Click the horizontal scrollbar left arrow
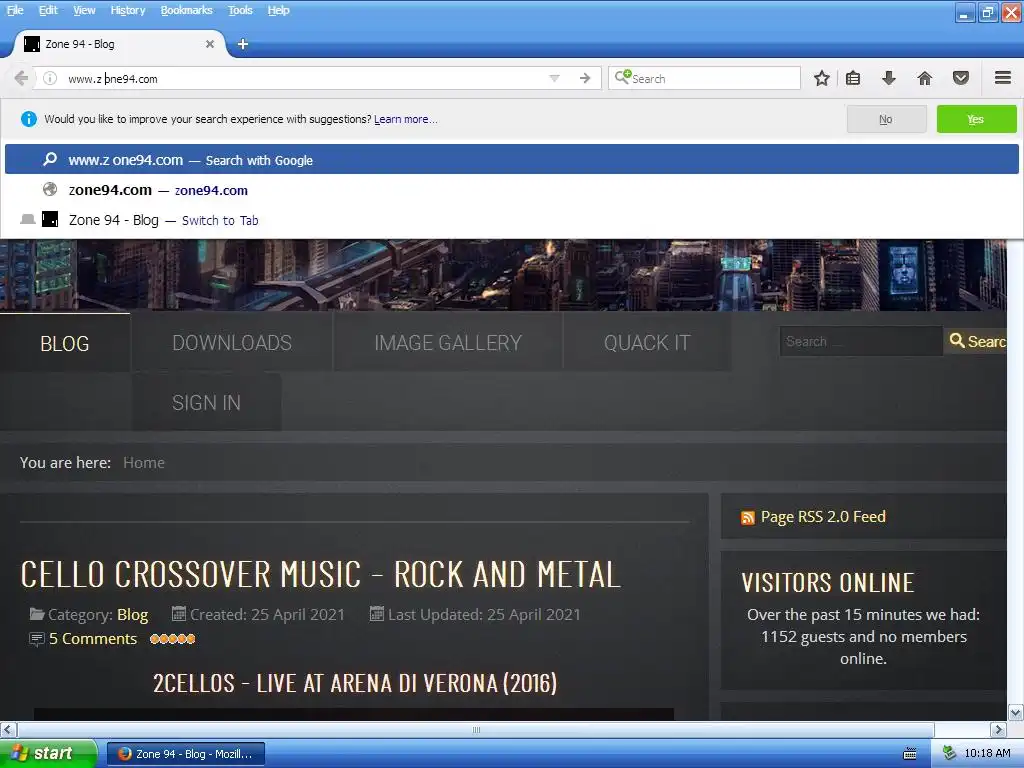The width and height of the screenshot is (1024, 768). (x=8, y=729)
